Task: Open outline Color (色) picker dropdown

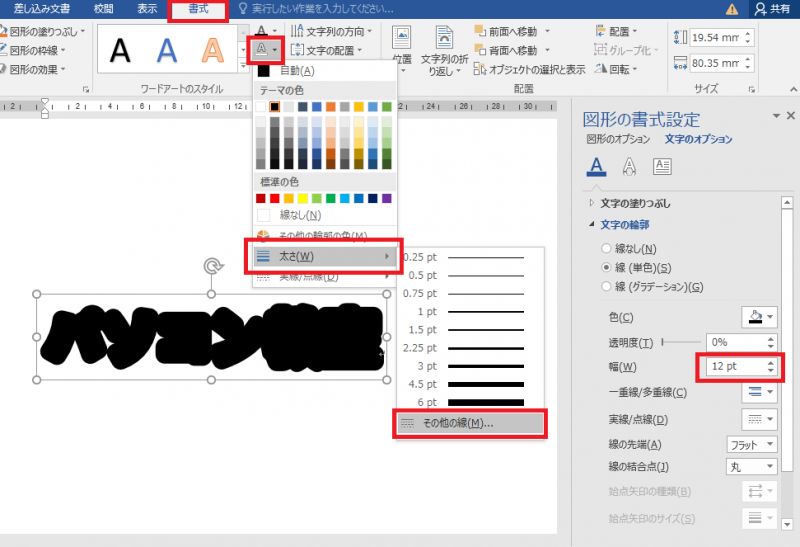Action: pyautogui.click(x=759, y=317)
